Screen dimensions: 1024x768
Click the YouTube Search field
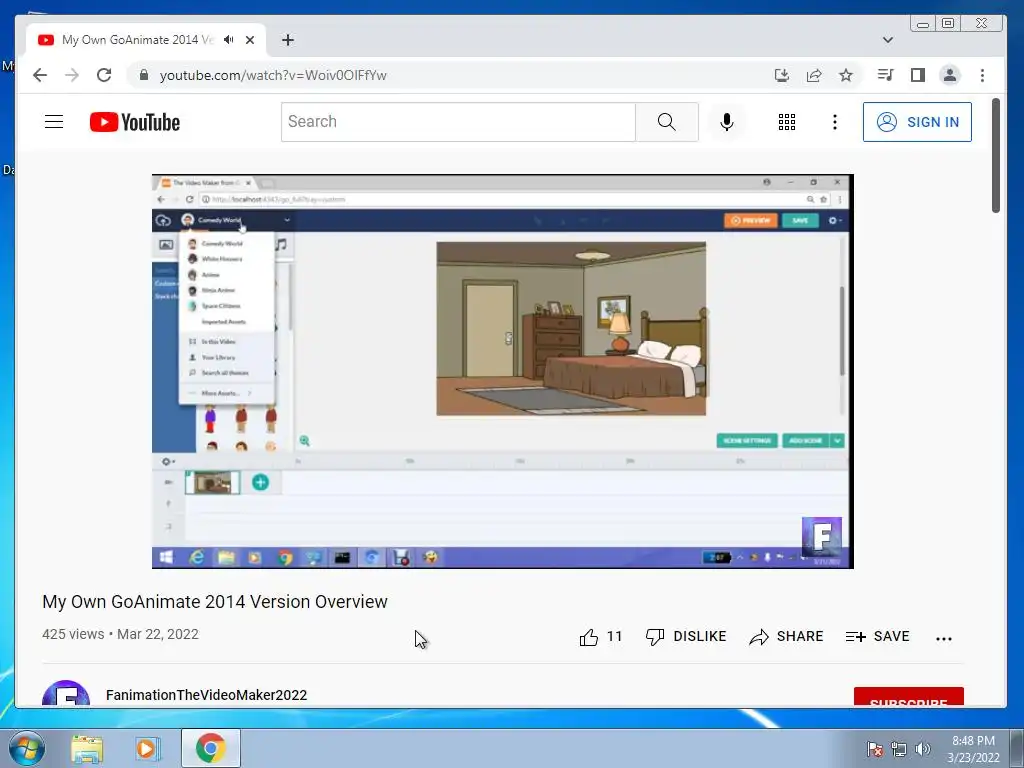click(x=458, y=121)
